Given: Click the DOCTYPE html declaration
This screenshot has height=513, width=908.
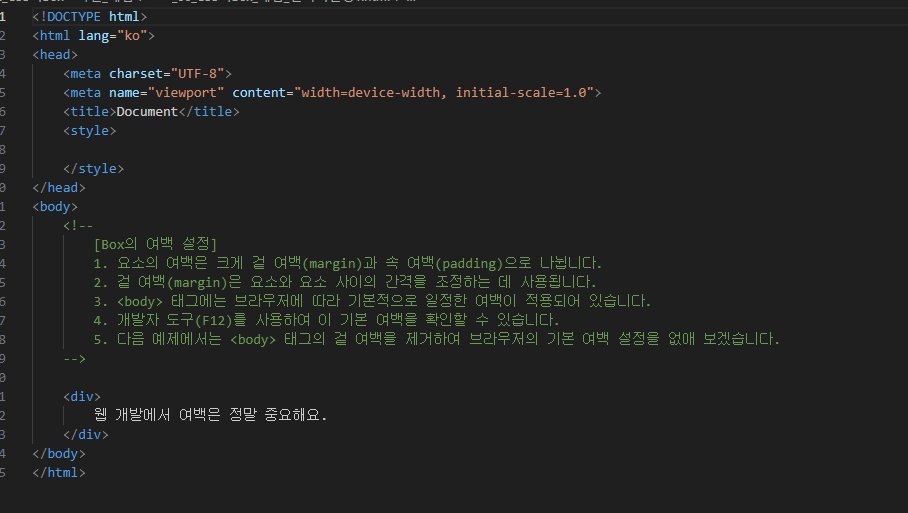Looking at the screenshot, I should point(90,17).
